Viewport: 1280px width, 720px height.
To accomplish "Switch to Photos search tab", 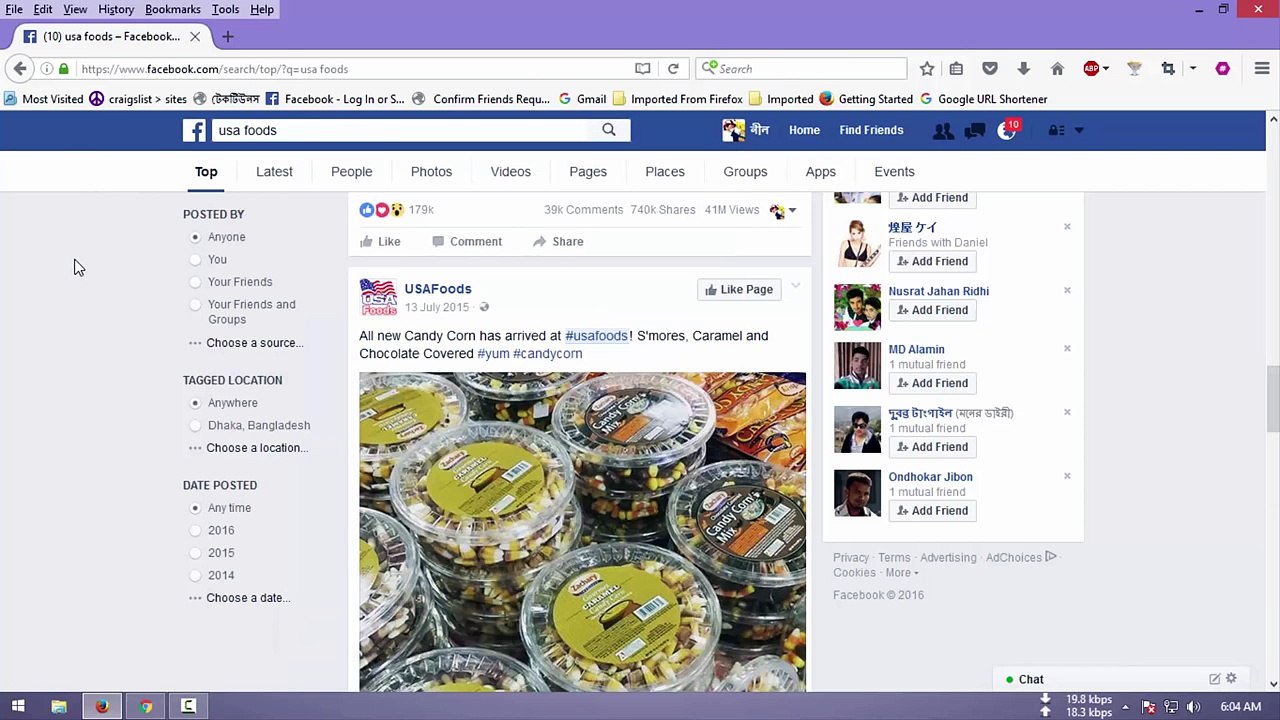I will point(431,172).
